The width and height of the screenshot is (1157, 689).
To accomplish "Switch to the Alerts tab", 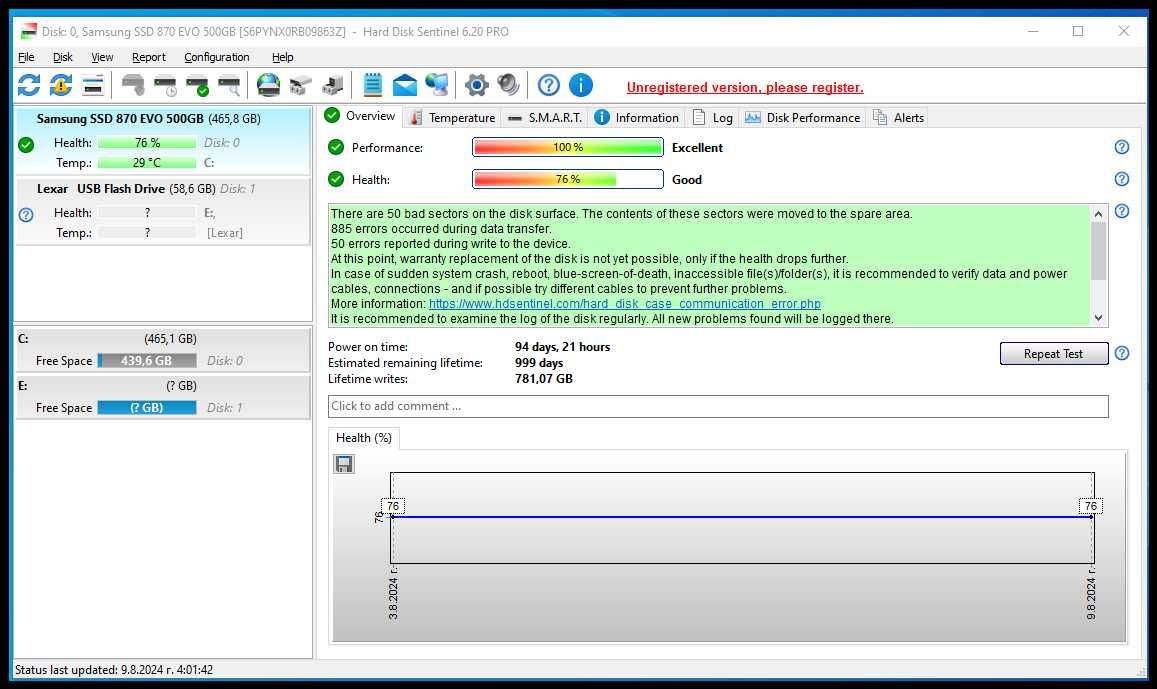I will click(x=898, y=118).
